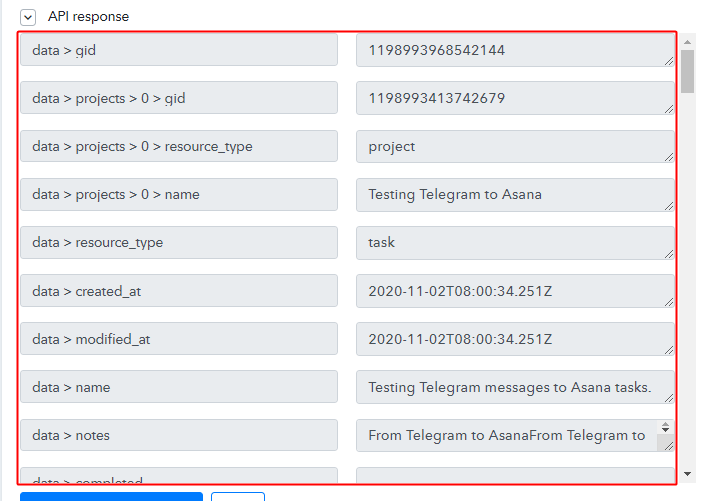Click the 'API response' heading text
726x501 pixels.
[88, 17]
